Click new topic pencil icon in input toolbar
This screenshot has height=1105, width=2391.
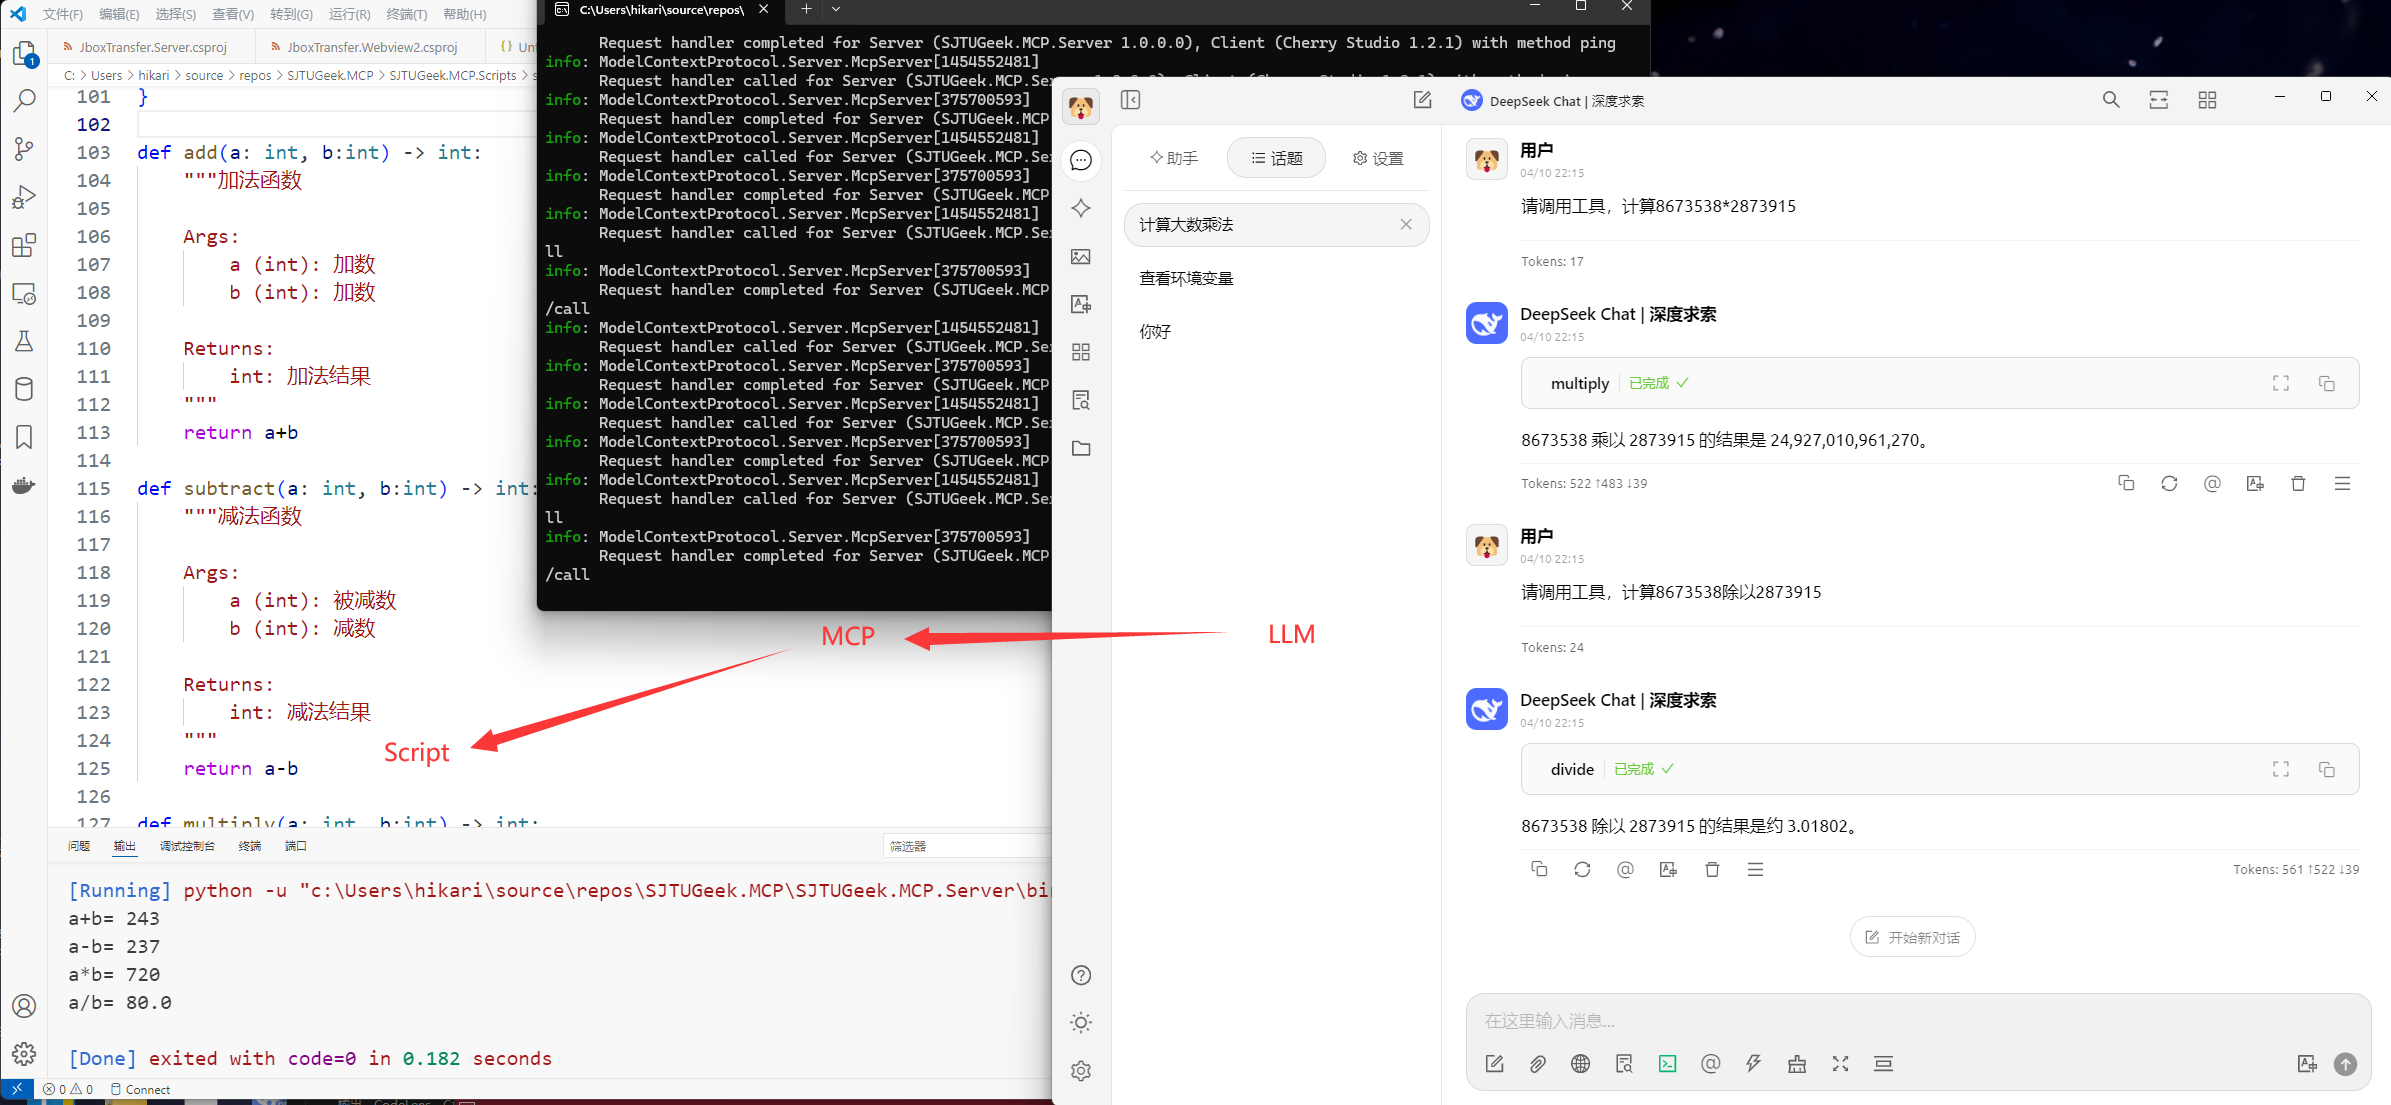[x=1495, y=1064]
